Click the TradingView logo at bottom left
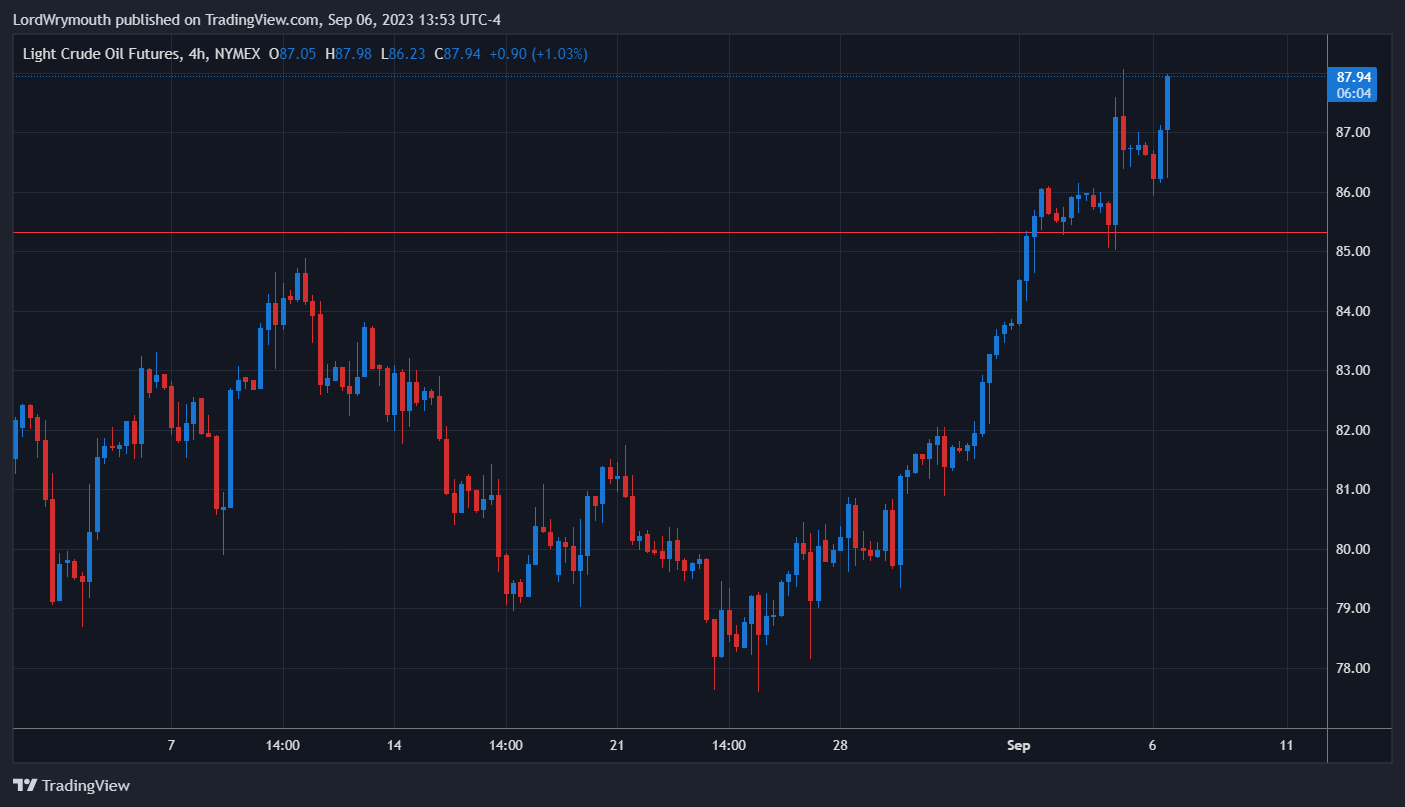 (x=71, y=785)
